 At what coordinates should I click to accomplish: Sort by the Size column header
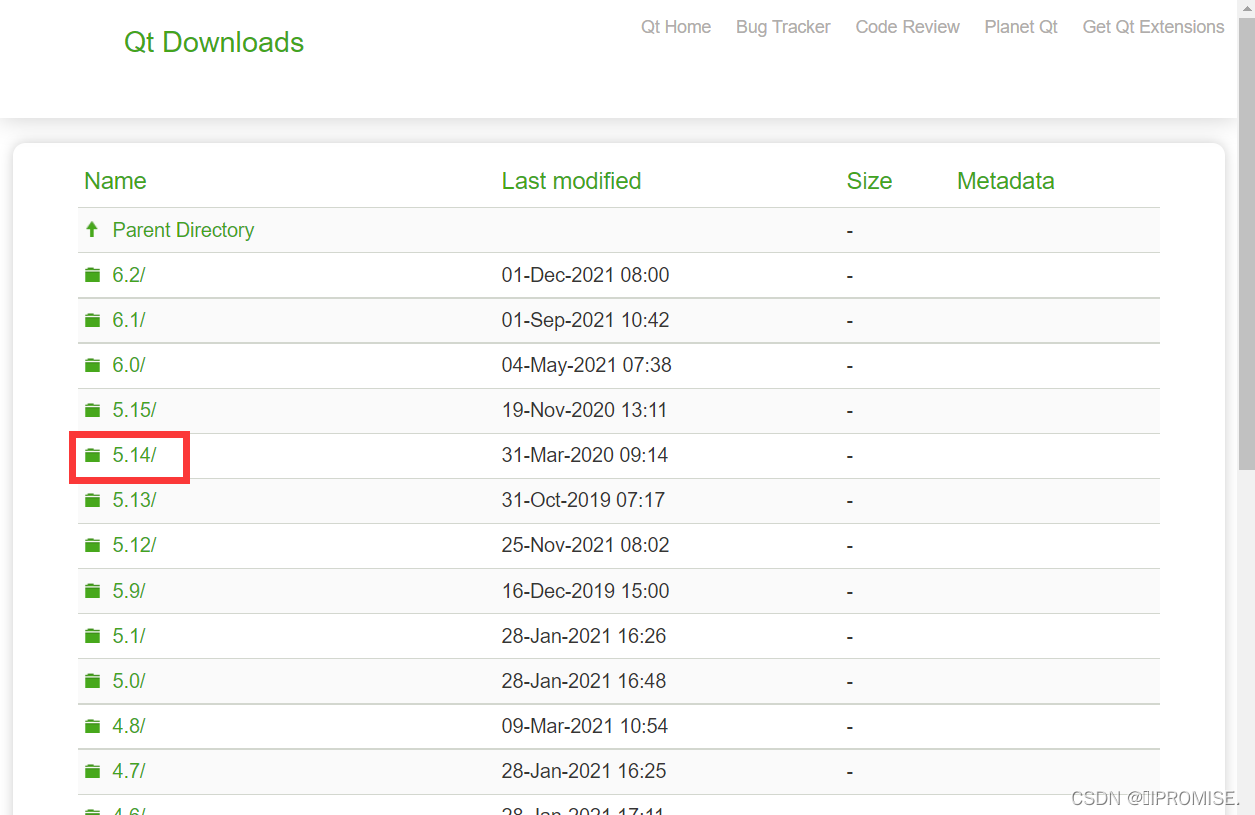[x=869, y=181]
